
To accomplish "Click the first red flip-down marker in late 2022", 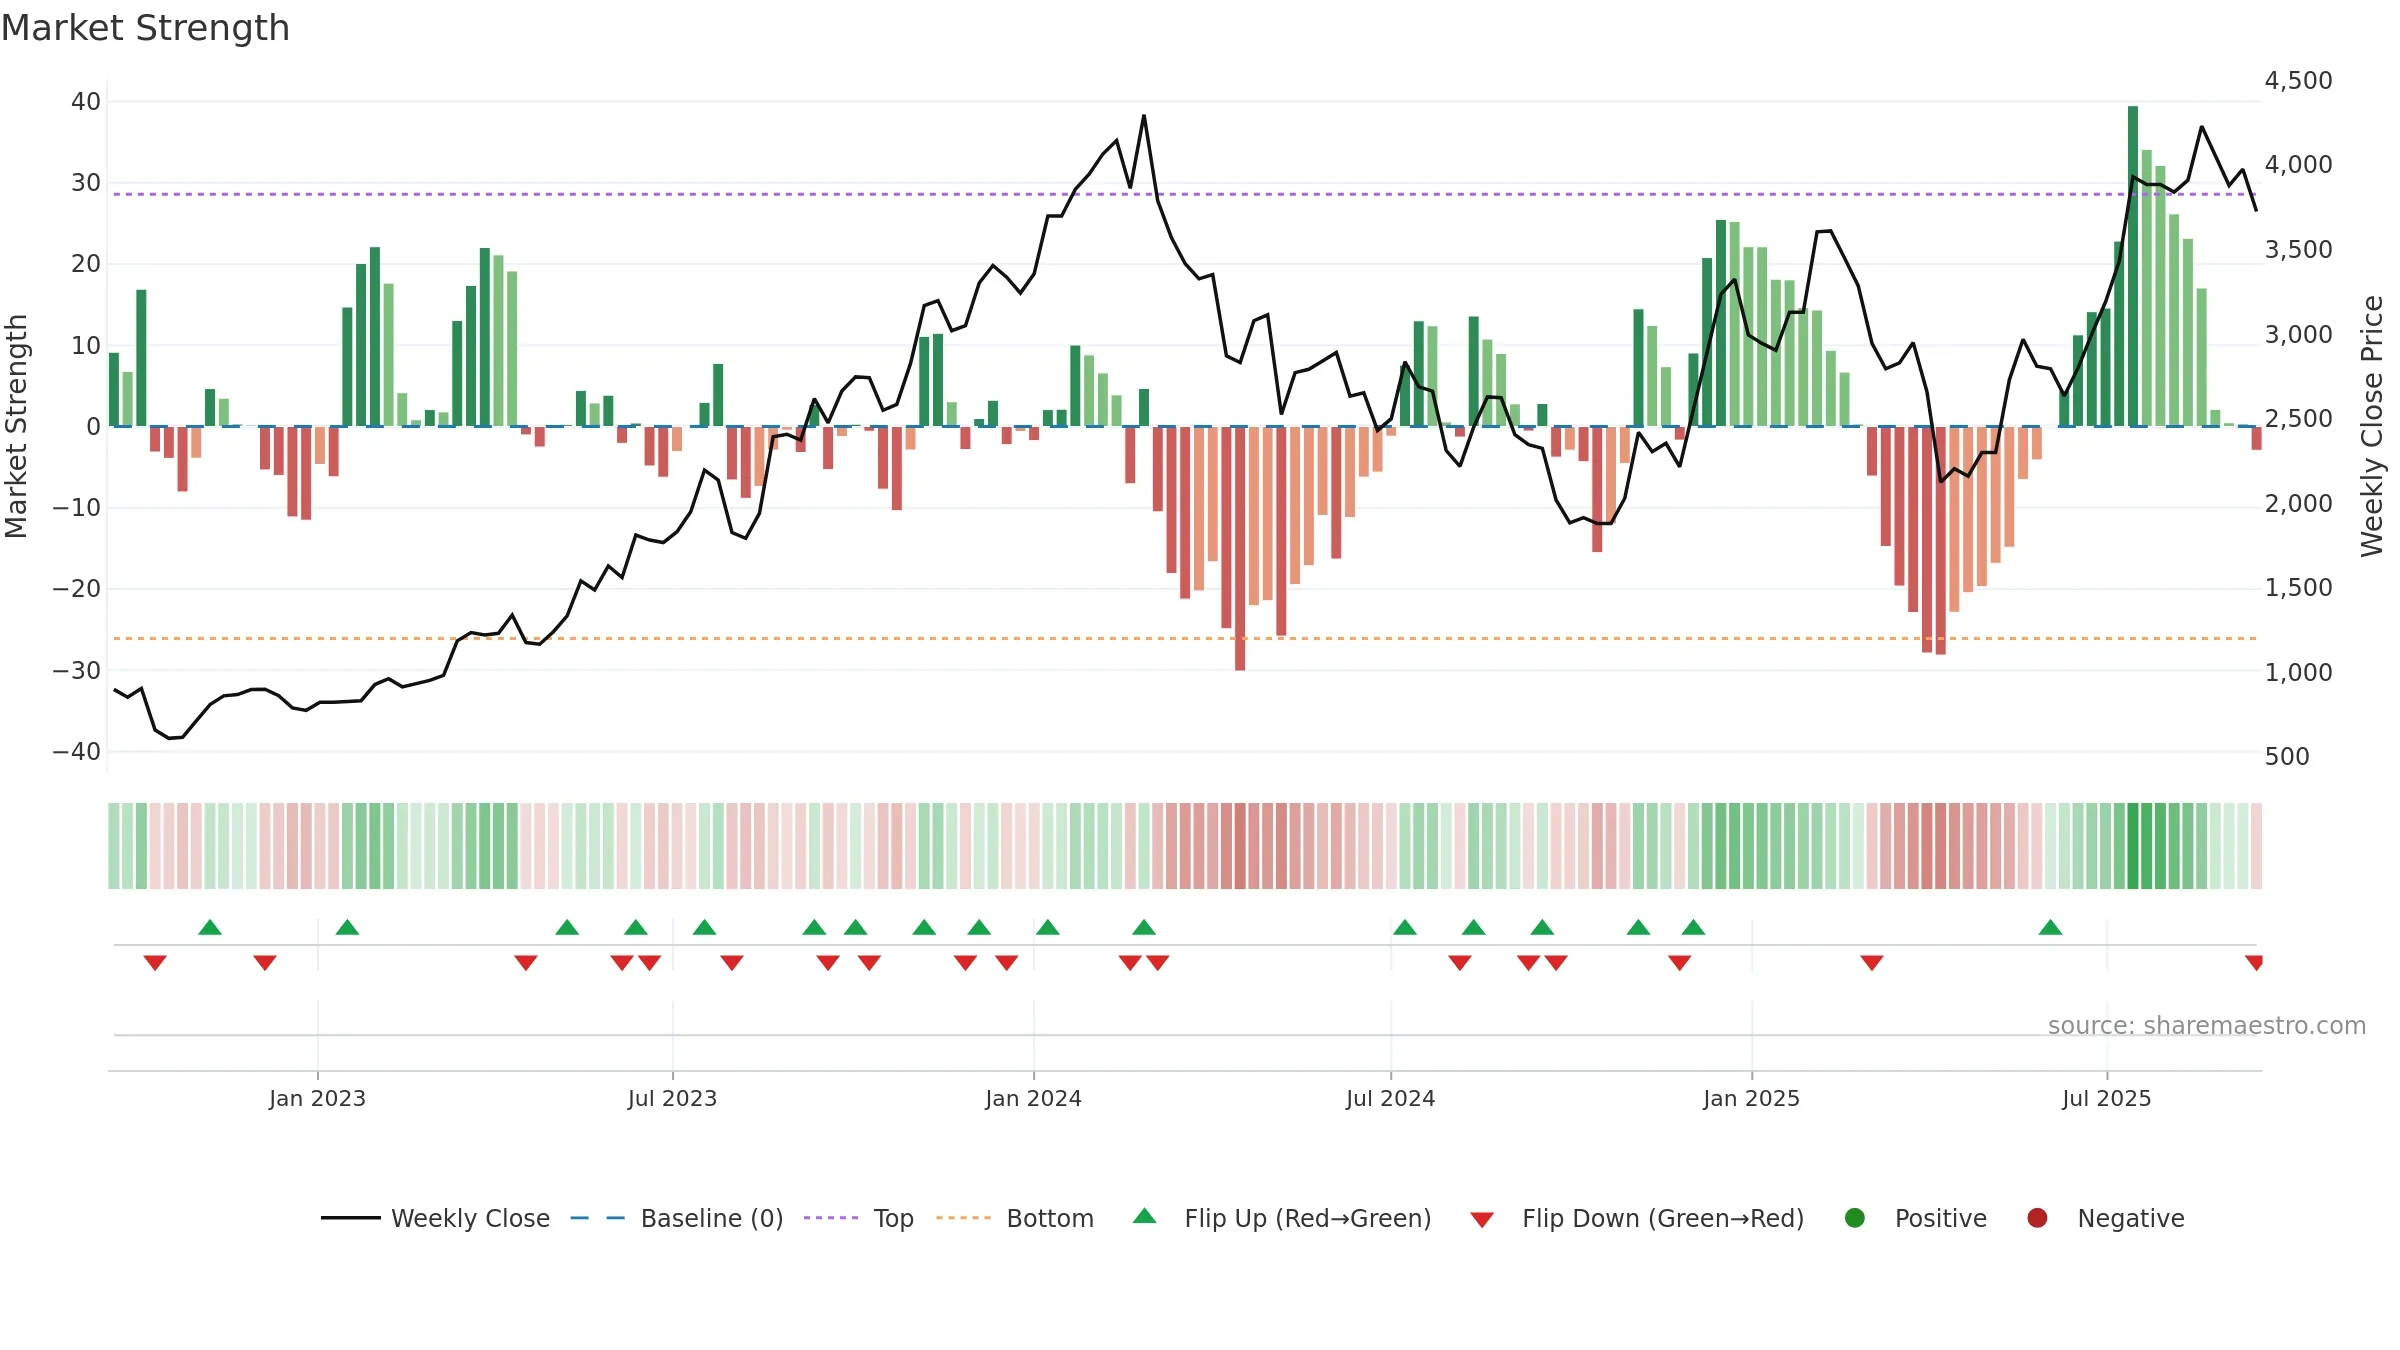I will click(155, 962).
